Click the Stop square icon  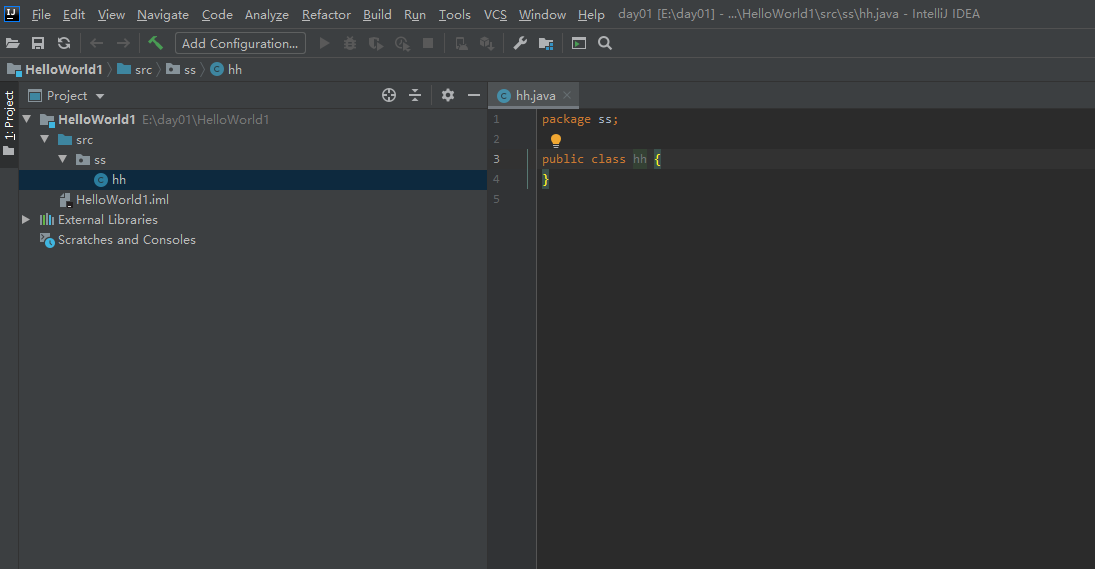coord(428,43)
